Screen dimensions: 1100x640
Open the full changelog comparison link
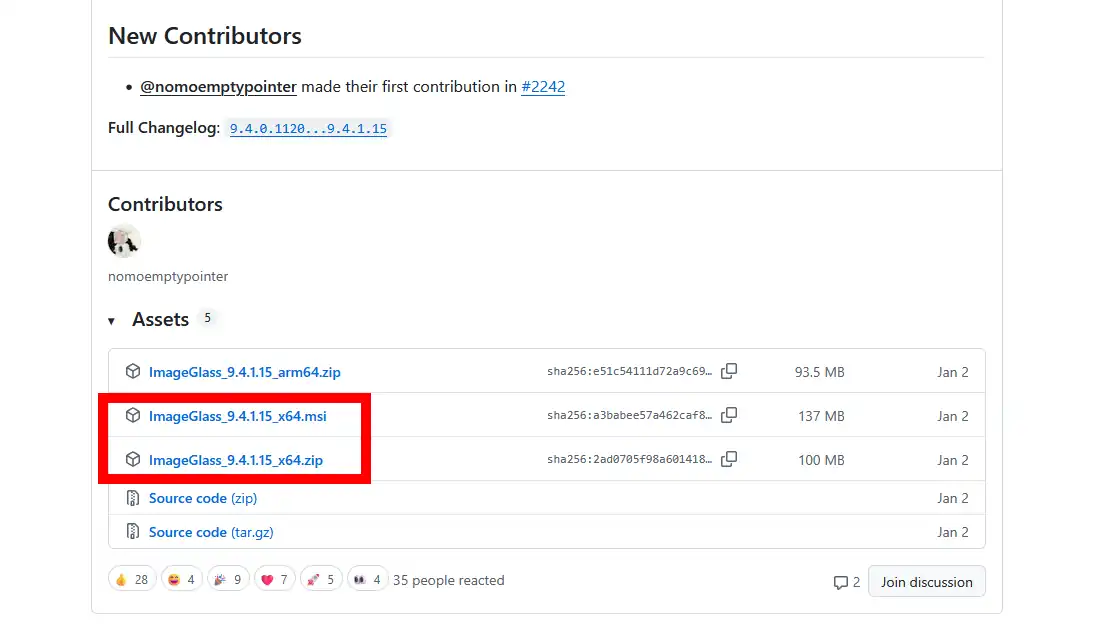coord(308,129)
